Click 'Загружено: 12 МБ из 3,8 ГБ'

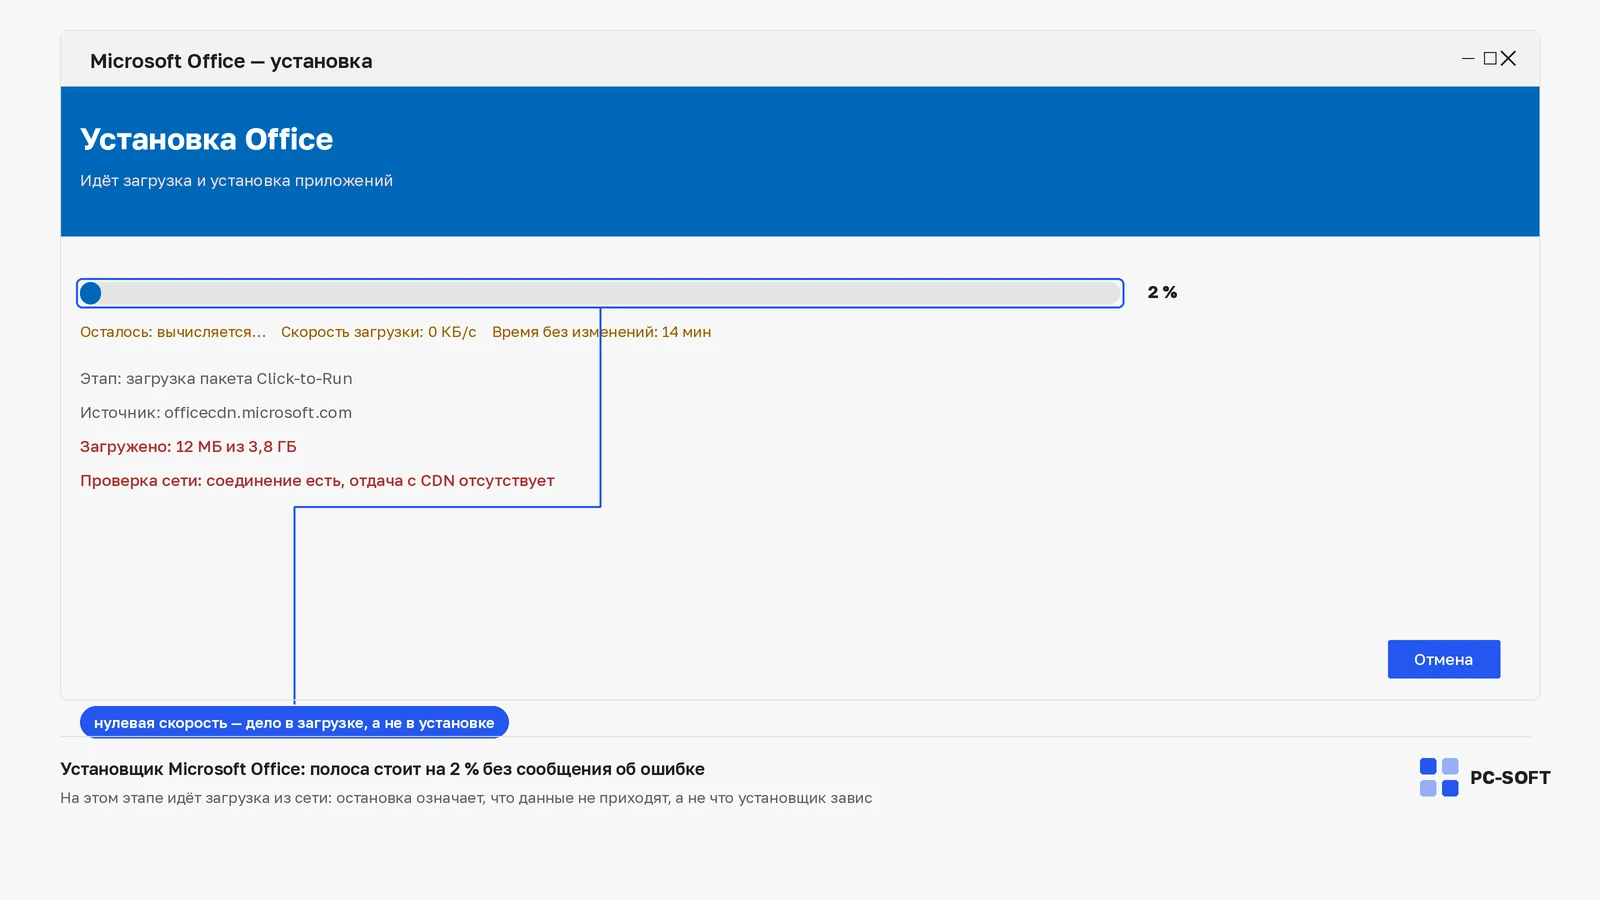(188, 447)
